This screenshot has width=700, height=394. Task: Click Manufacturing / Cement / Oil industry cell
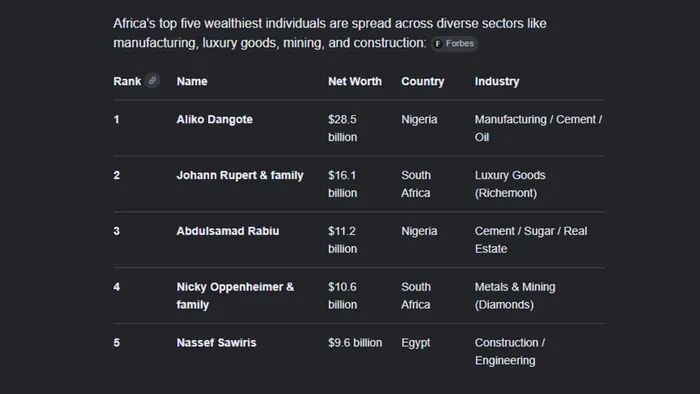click(538, 128)
